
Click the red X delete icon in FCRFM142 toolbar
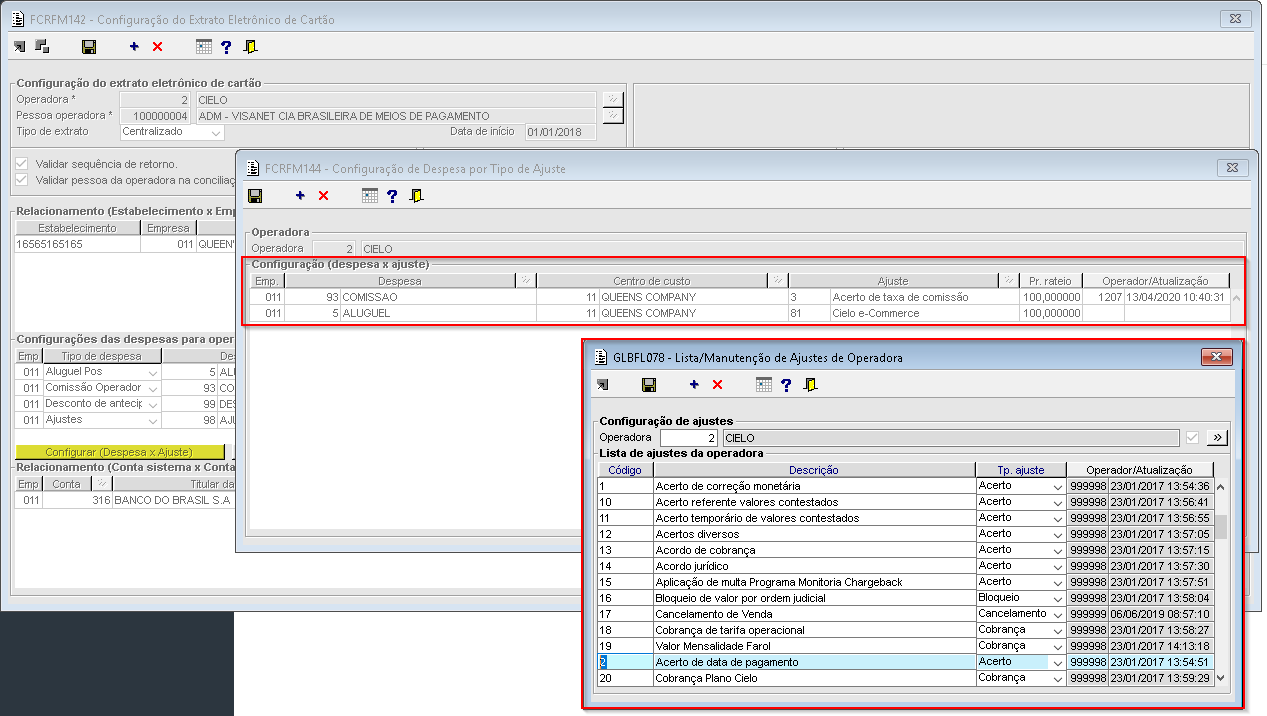coord(157,46)
